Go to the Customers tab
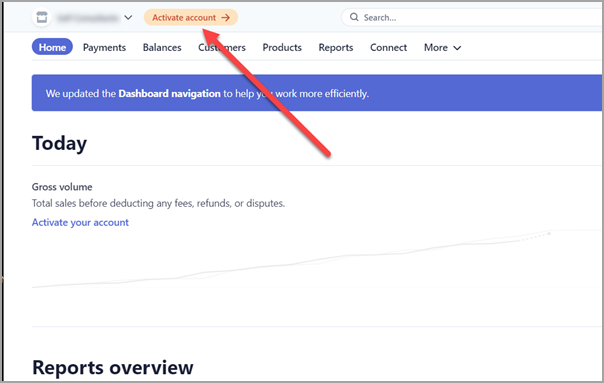 [x=222, y=47]
